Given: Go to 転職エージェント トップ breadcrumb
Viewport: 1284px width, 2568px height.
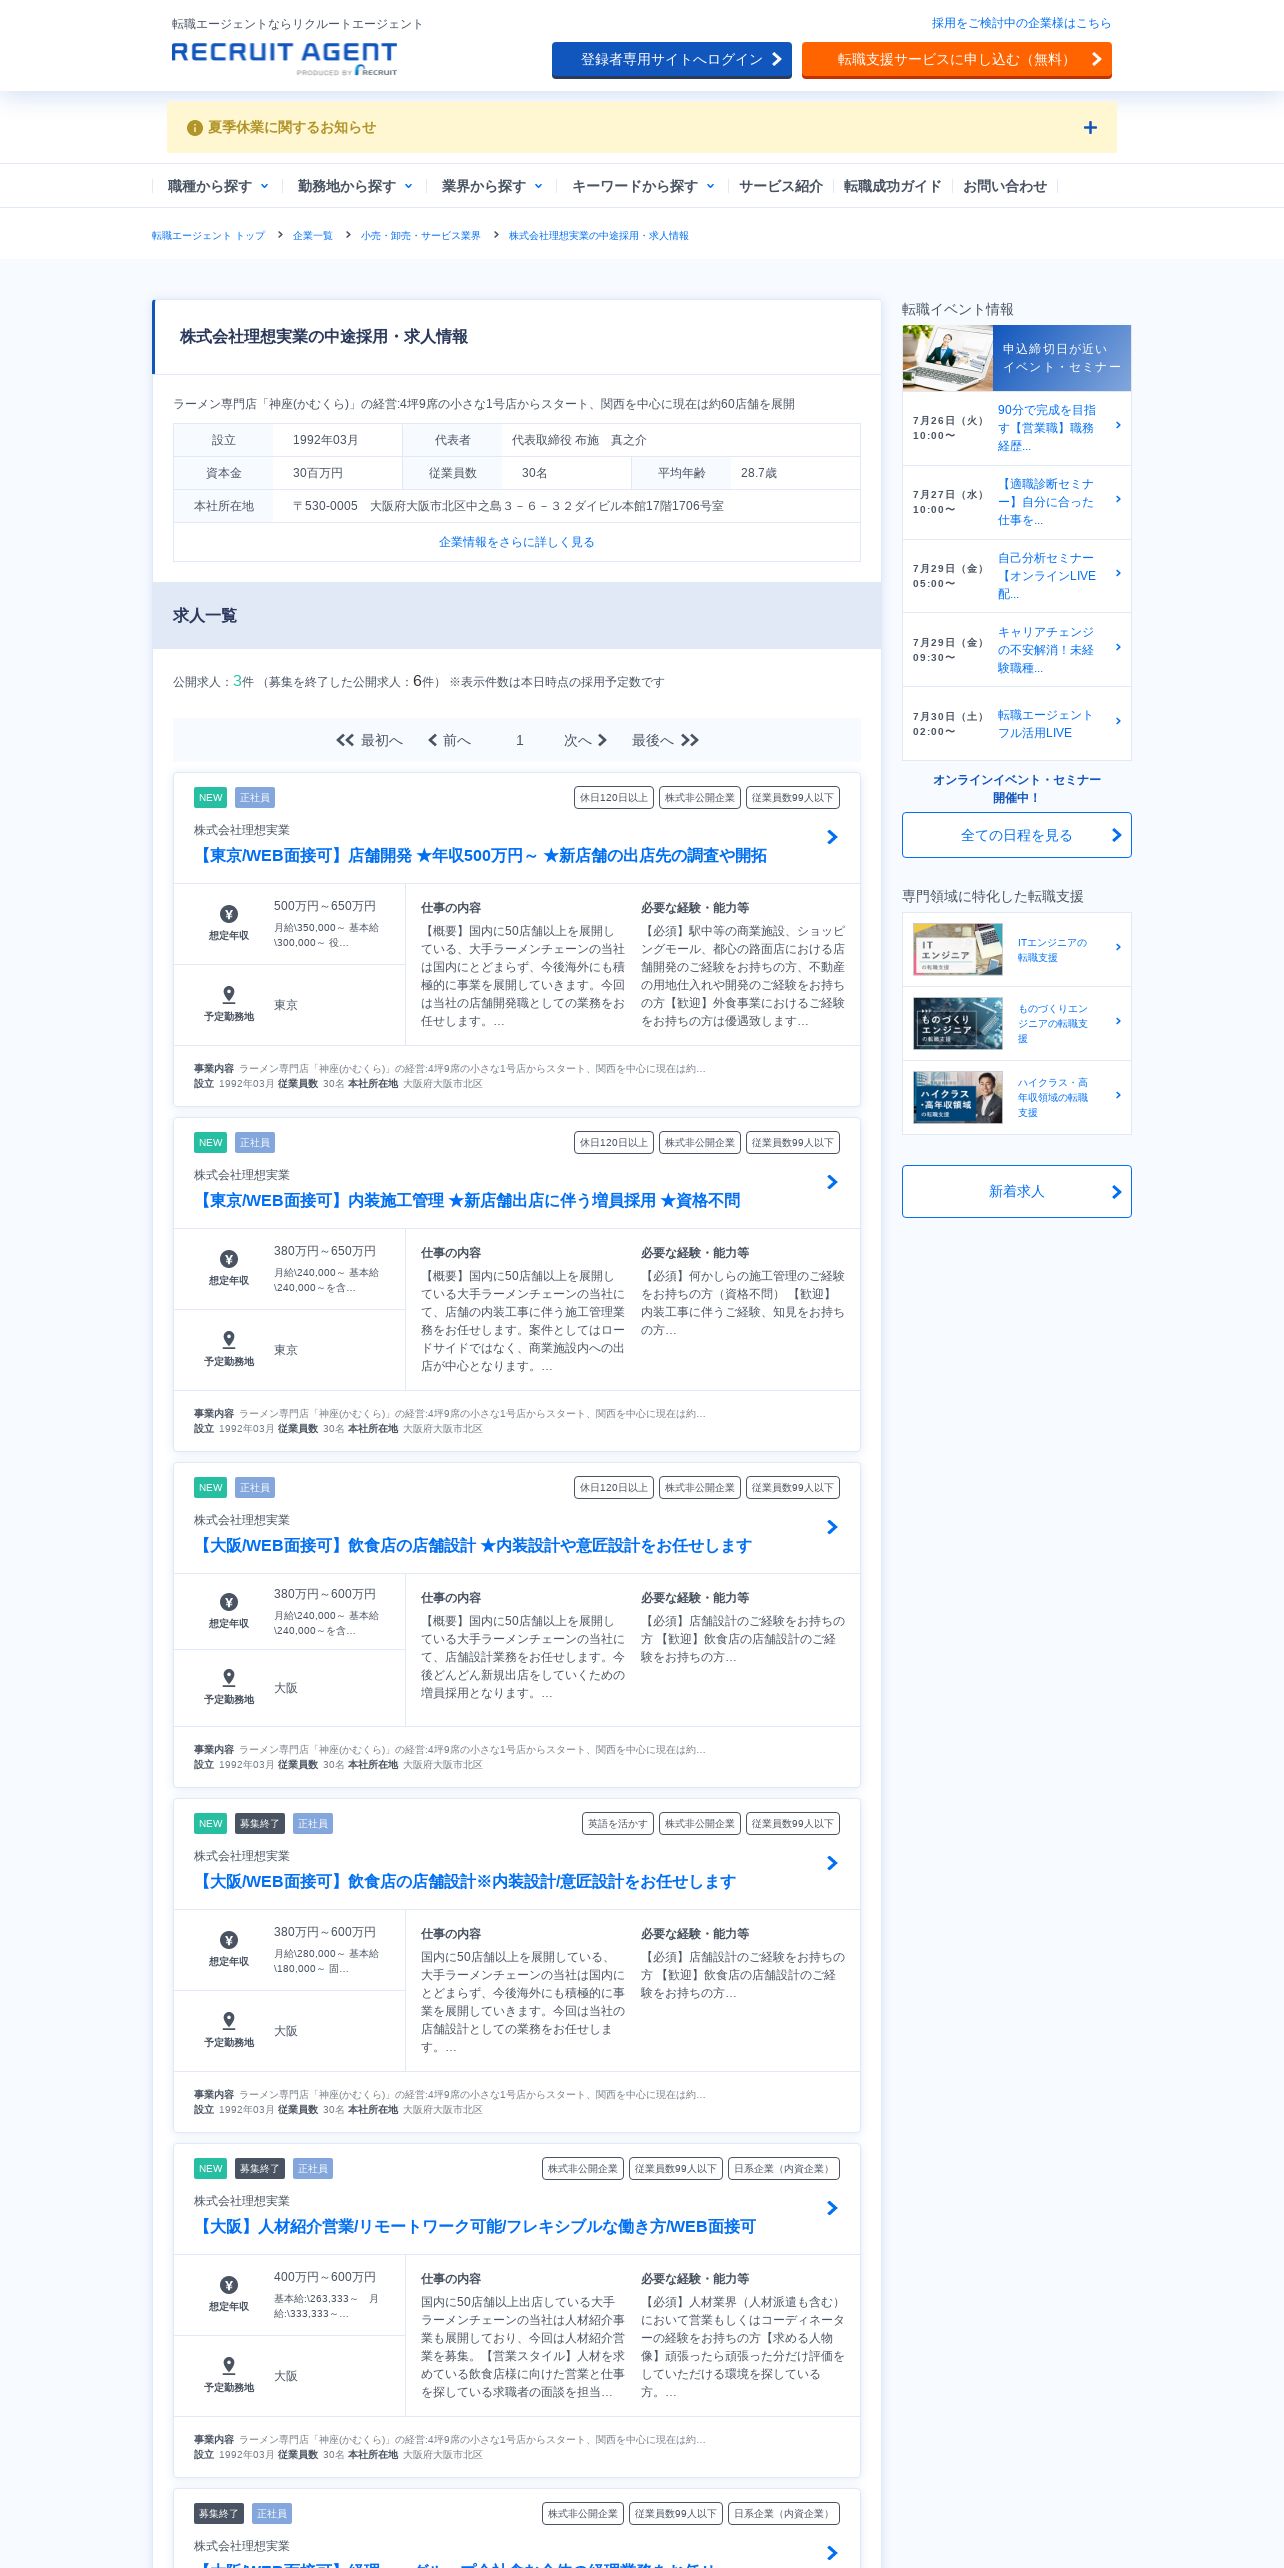Looking at the screenshot, I should click(x=208, y=236).
